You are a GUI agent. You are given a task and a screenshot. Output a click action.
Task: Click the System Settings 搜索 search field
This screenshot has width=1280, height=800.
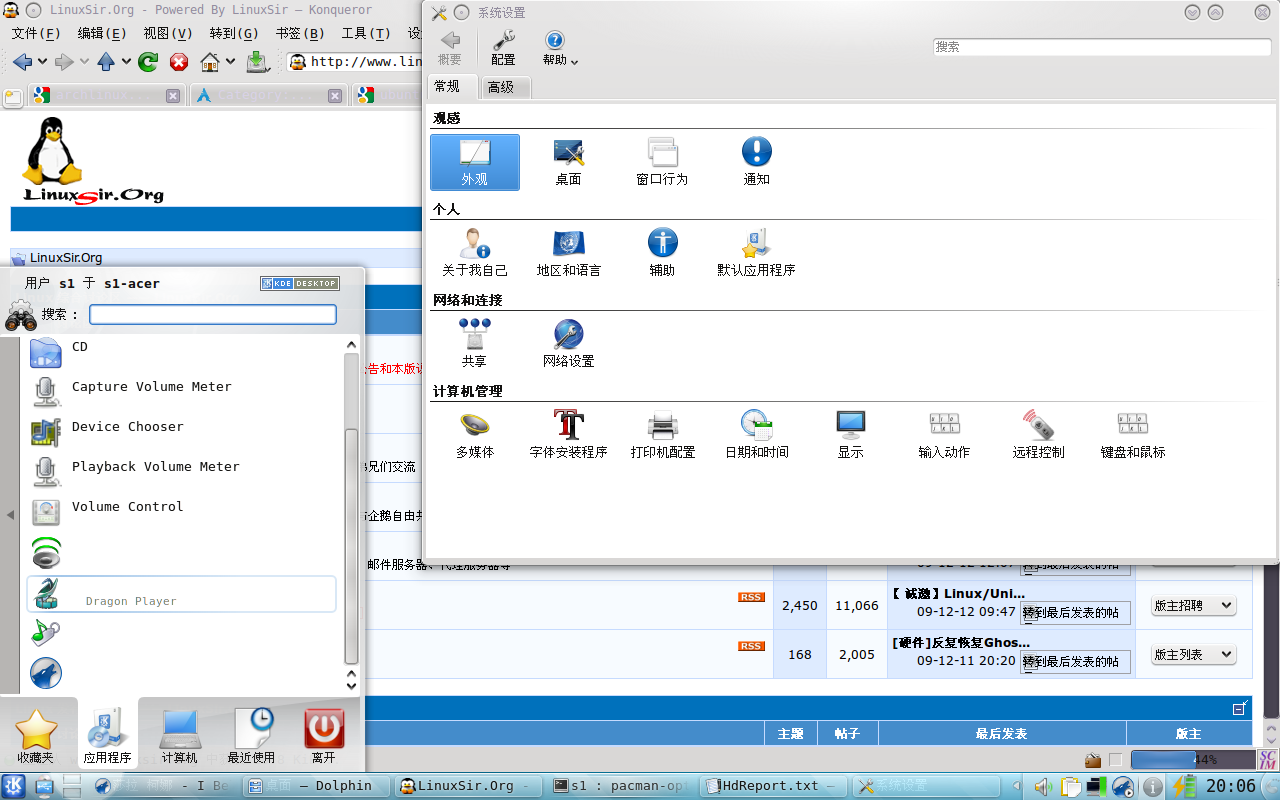tap(1101, 47)
